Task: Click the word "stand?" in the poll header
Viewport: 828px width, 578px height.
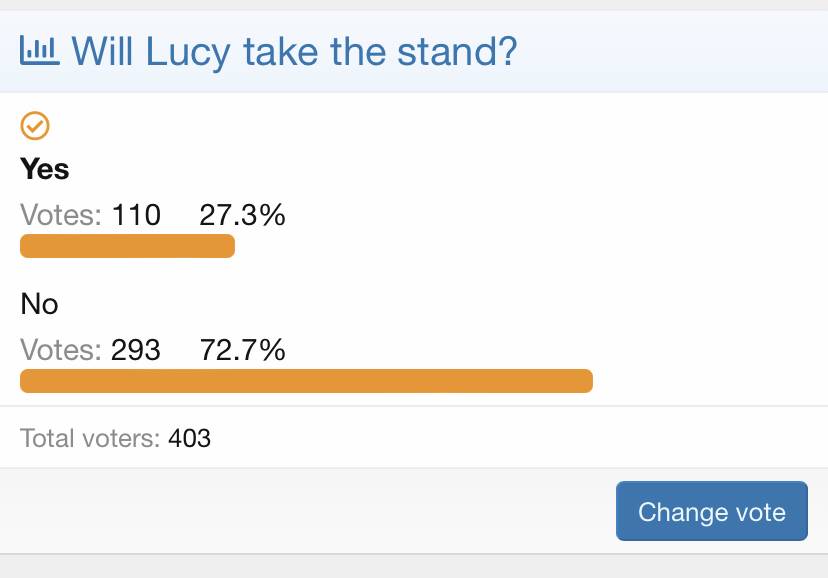Action: point(457,52)
